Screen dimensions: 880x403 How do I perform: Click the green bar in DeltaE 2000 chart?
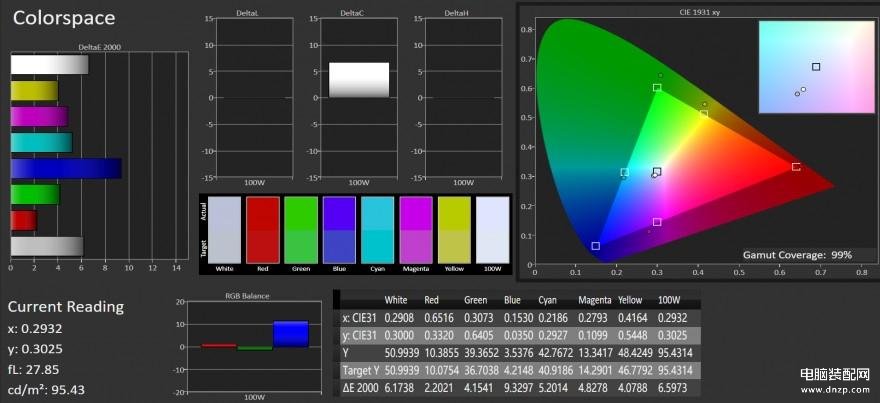(35, 195)
